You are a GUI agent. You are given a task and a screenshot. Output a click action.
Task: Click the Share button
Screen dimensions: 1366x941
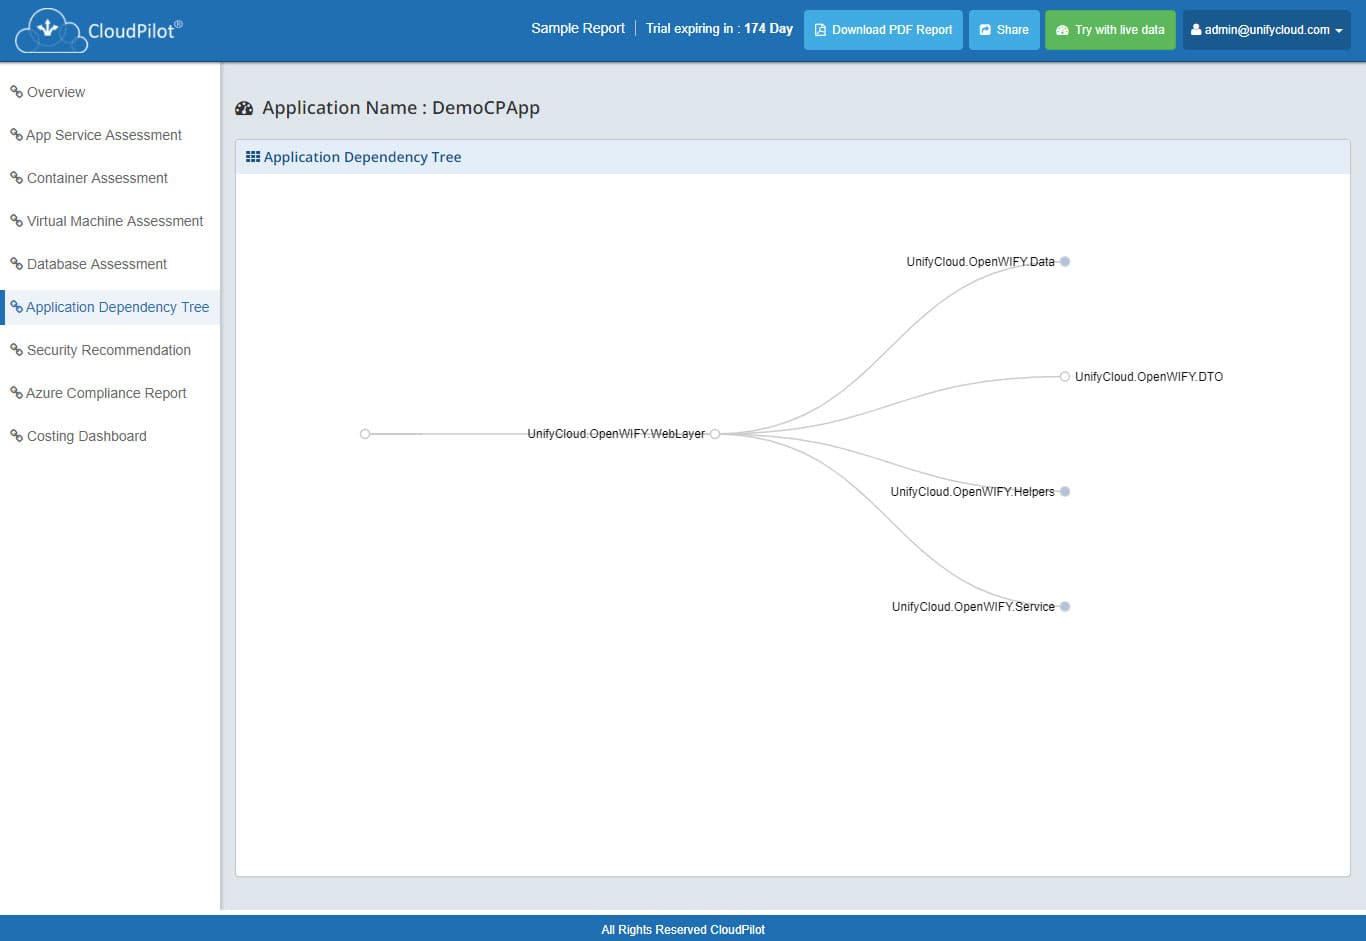tap(1004, 30)
